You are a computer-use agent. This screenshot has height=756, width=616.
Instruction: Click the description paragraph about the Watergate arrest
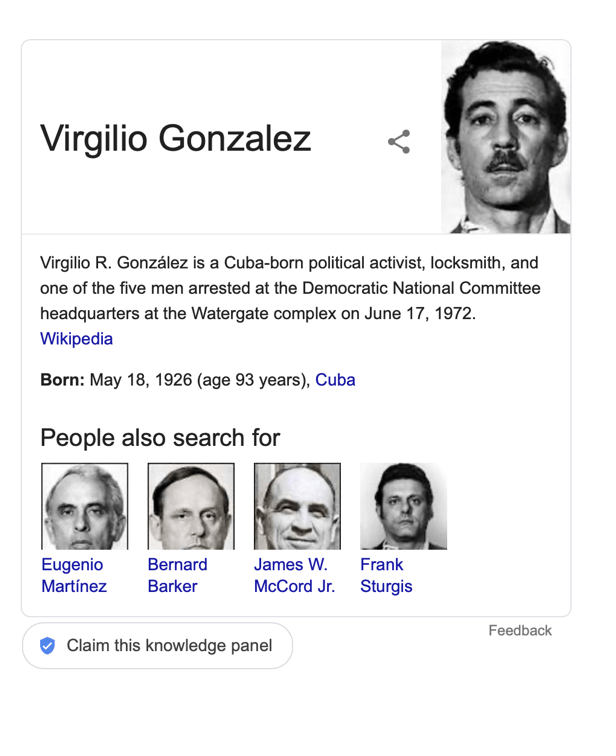point(290,289)
